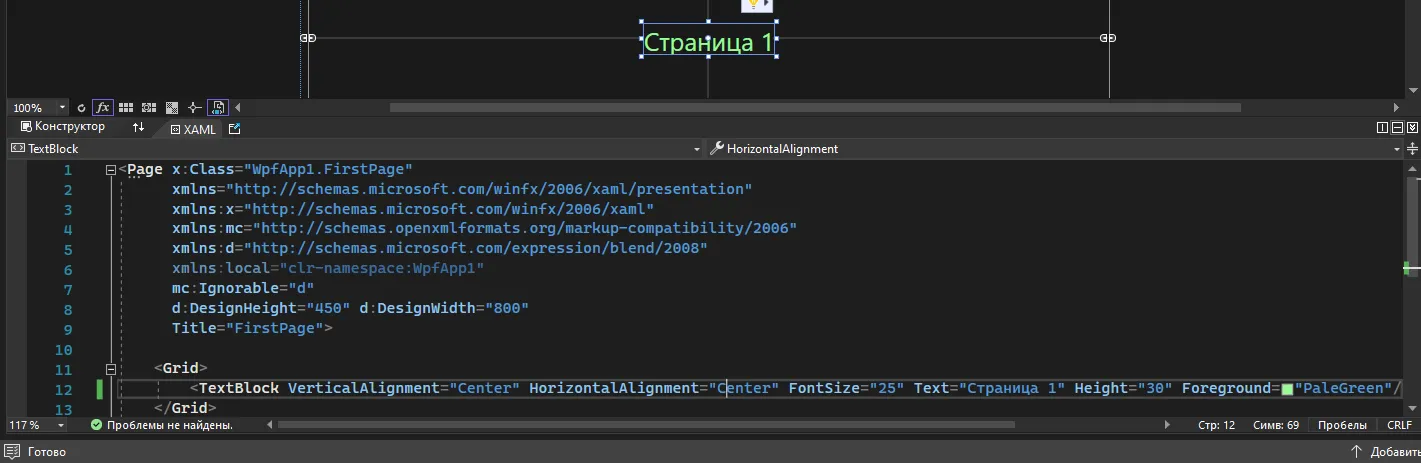
Task: Click the Стр: 12 line indicator
Action: pyautogui.click(x=1217, y=425)
